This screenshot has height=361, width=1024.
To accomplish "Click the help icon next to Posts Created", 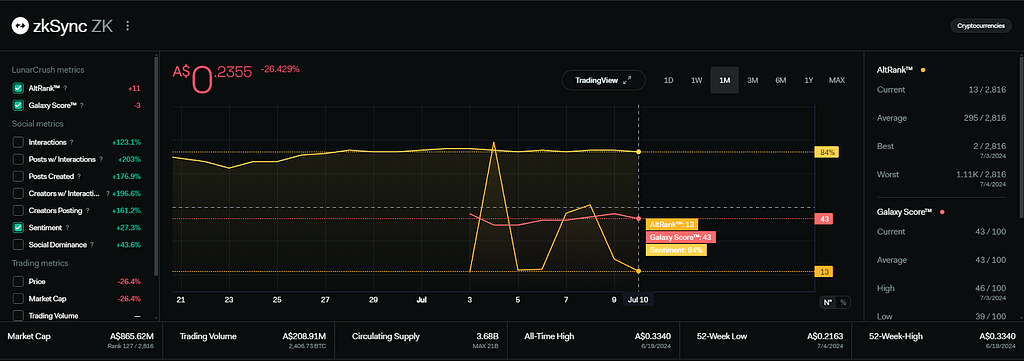I will [x=79, y=176].
